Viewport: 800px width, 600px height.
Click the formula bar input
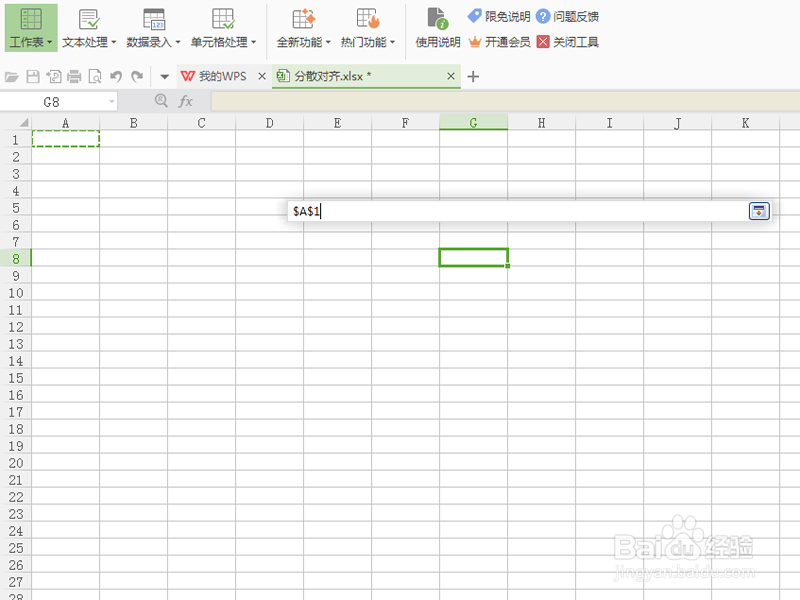point(505,102)
